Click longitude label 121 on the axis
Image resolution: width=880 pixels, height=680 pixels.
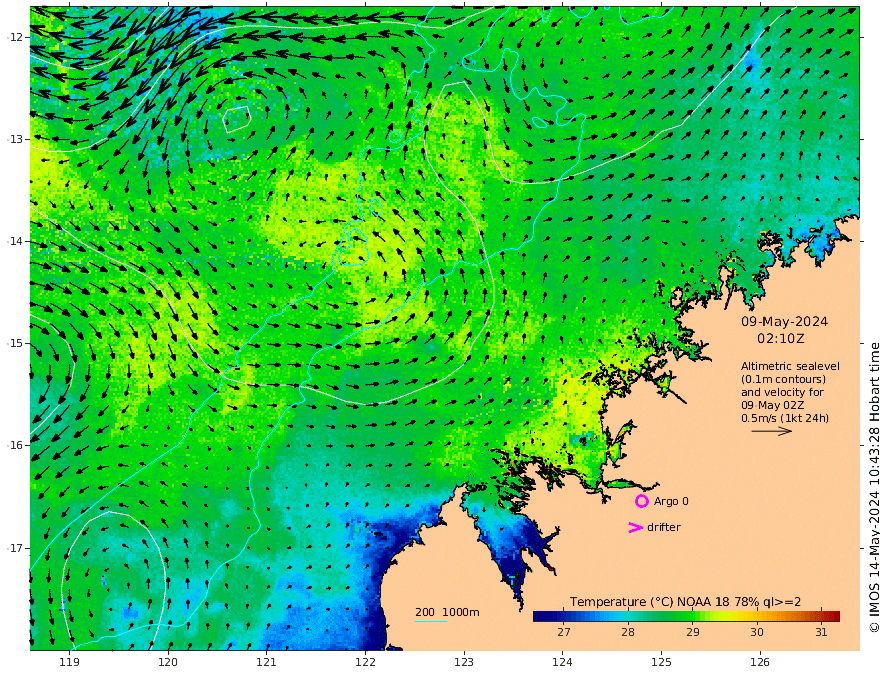tap(267, 662)
